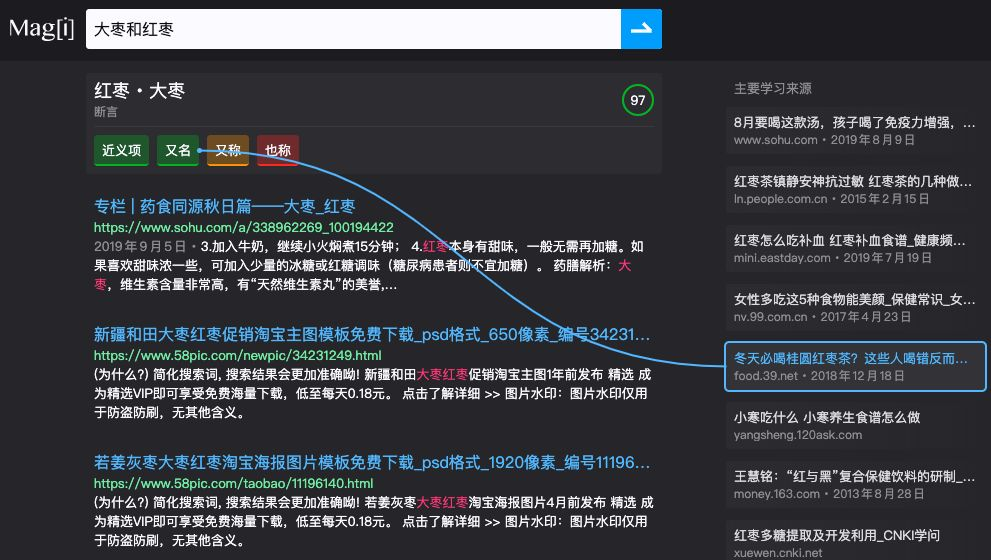Viewport: 991px width, 560px height.
Task: Click the blue search arrow button
Action: click(641, 29)
